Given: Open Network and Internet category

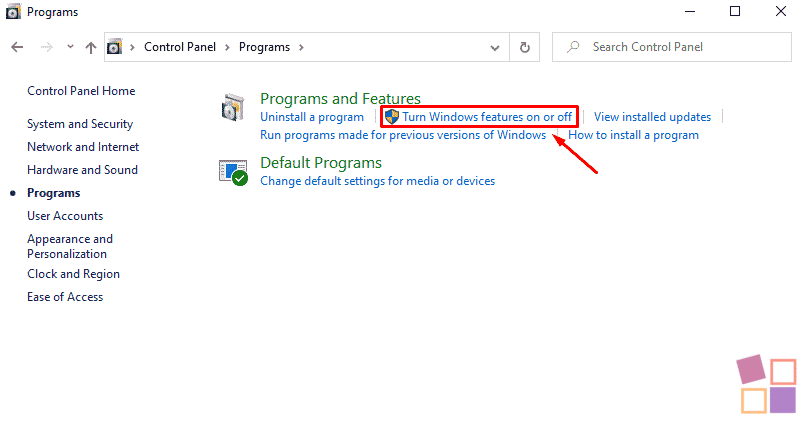Looking at the screenshot, I should pyautogui.click(x=83, y=147).
